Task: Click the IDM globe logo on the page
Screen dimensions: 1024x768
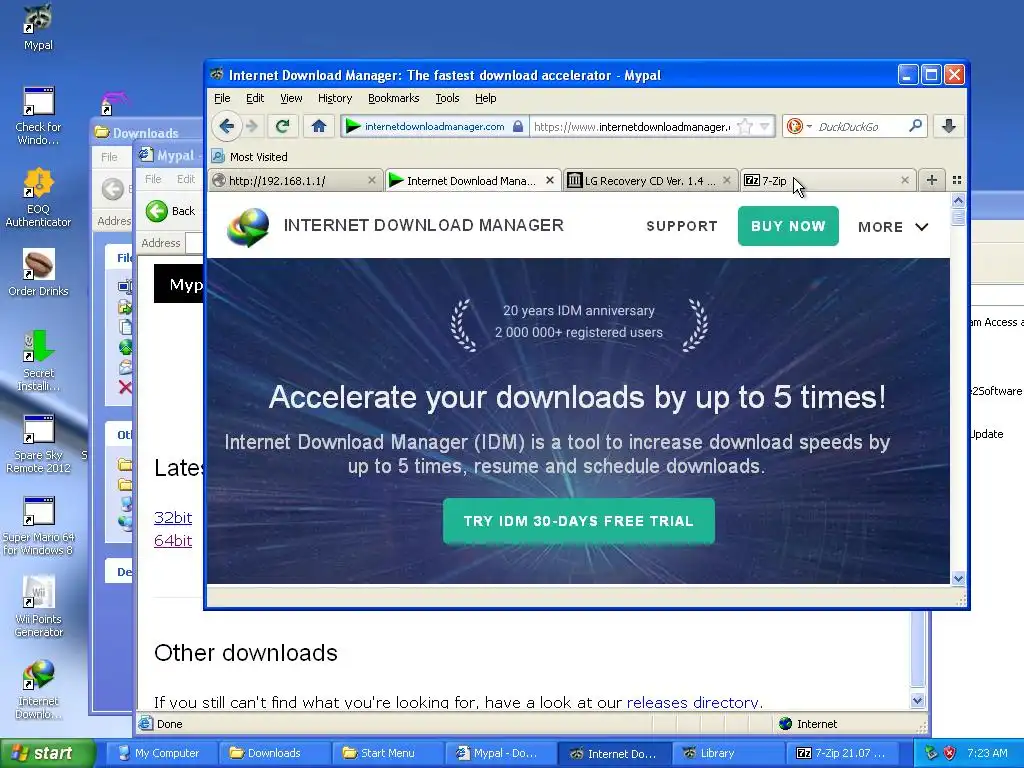Action: click(x=248, y=226)
